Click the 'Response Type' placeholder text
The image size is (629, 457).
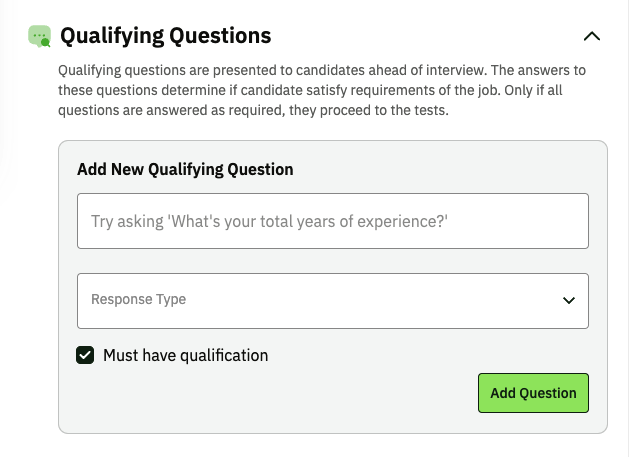pyautogui.click(x=138, y=300)
